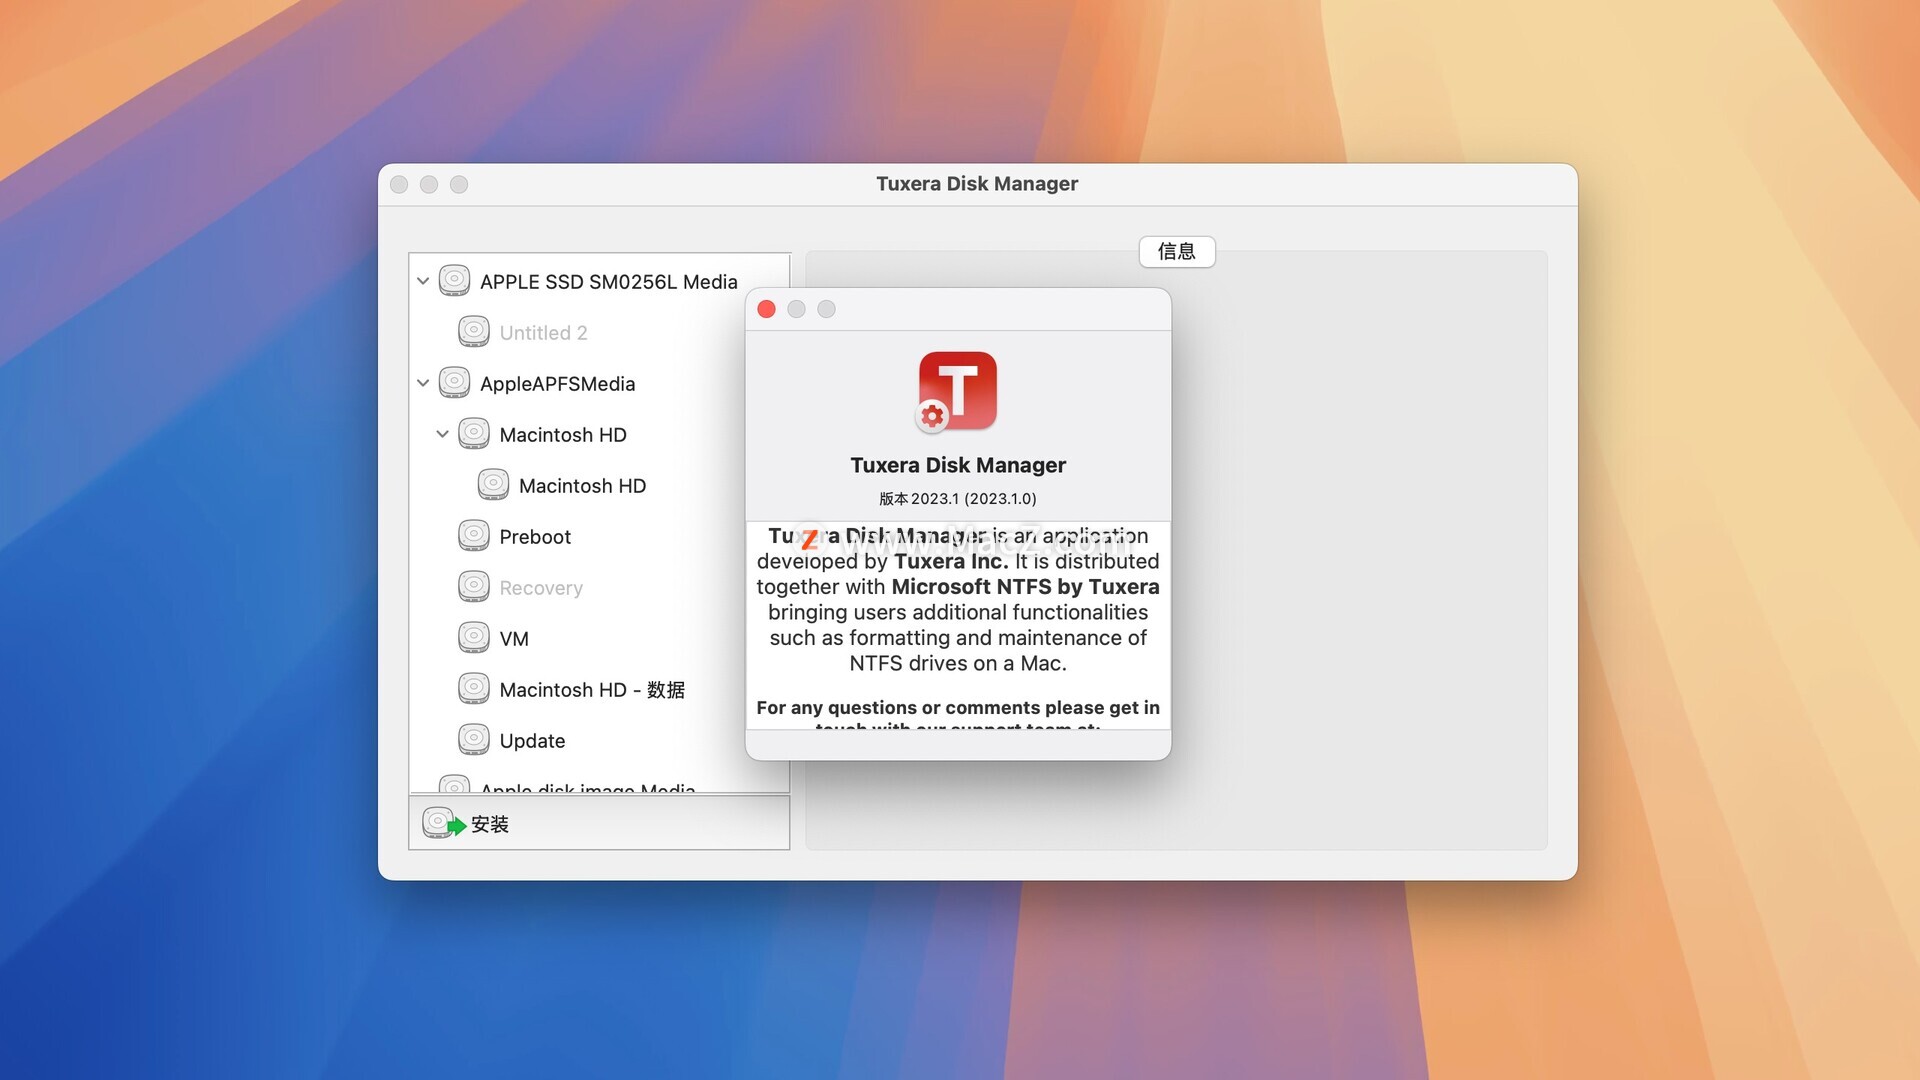Screen dimensions: 1920x1080
Task: Click the AppleAPFSMedia disk icon
Action: [454, 383]
